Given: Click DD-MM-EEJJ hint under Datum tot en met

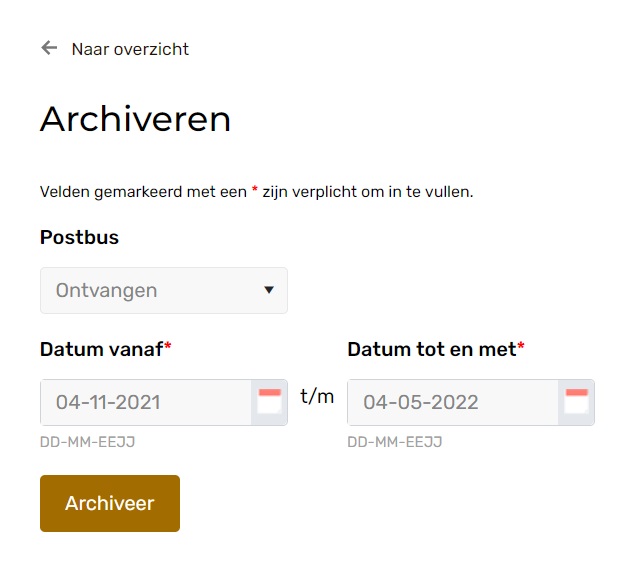Looking at the screenshot, I should [395, 442].
